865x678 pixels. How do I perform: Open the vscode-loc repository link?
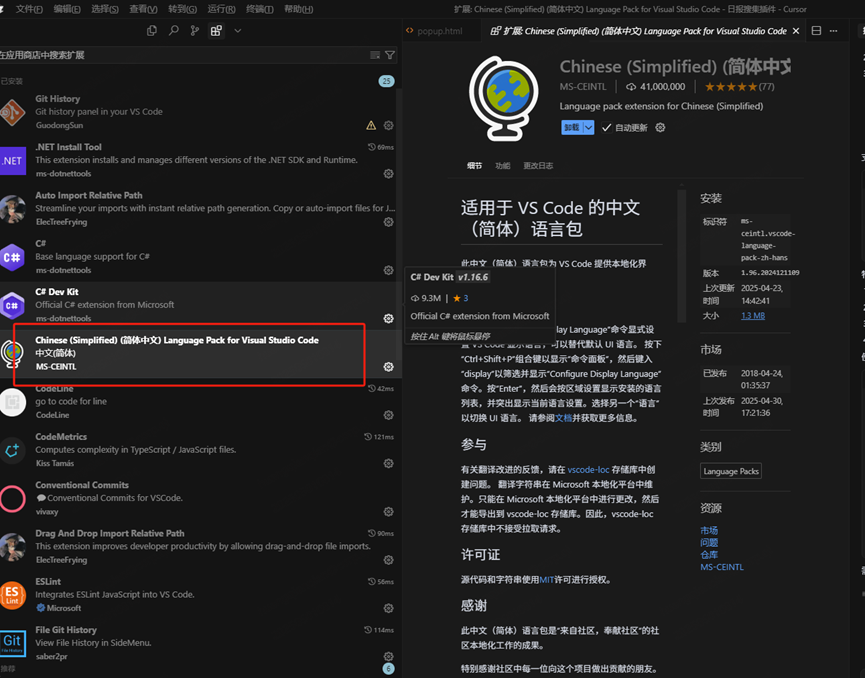point(588,469)
